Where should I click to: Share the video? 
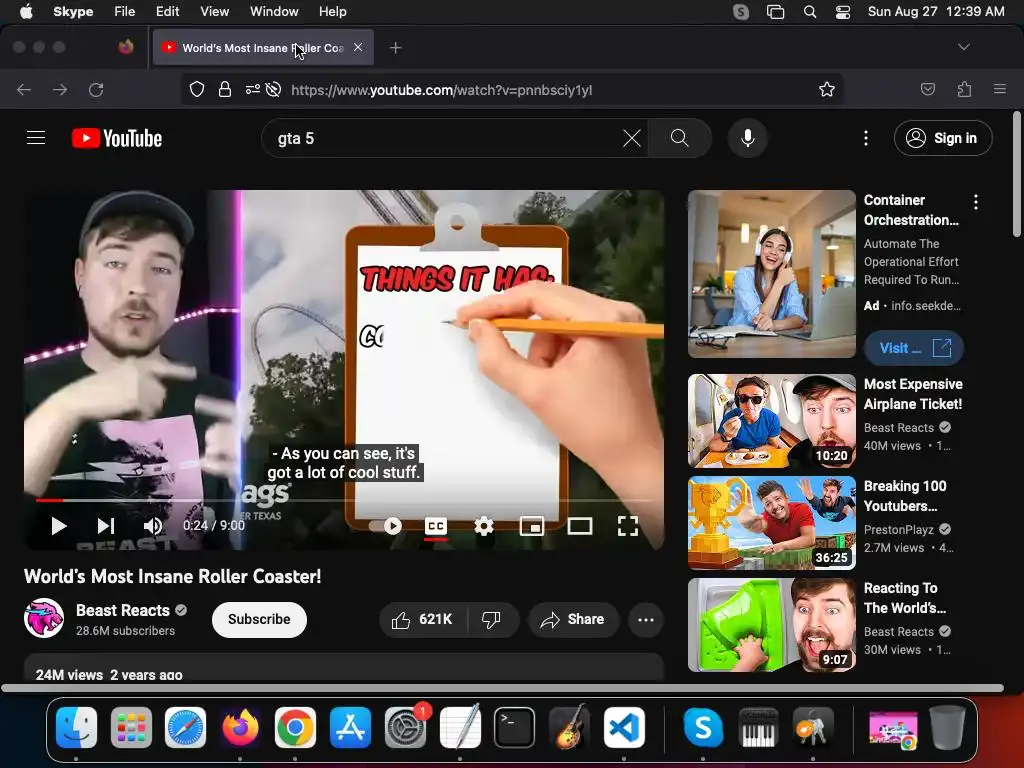click(x=573, y=620)
